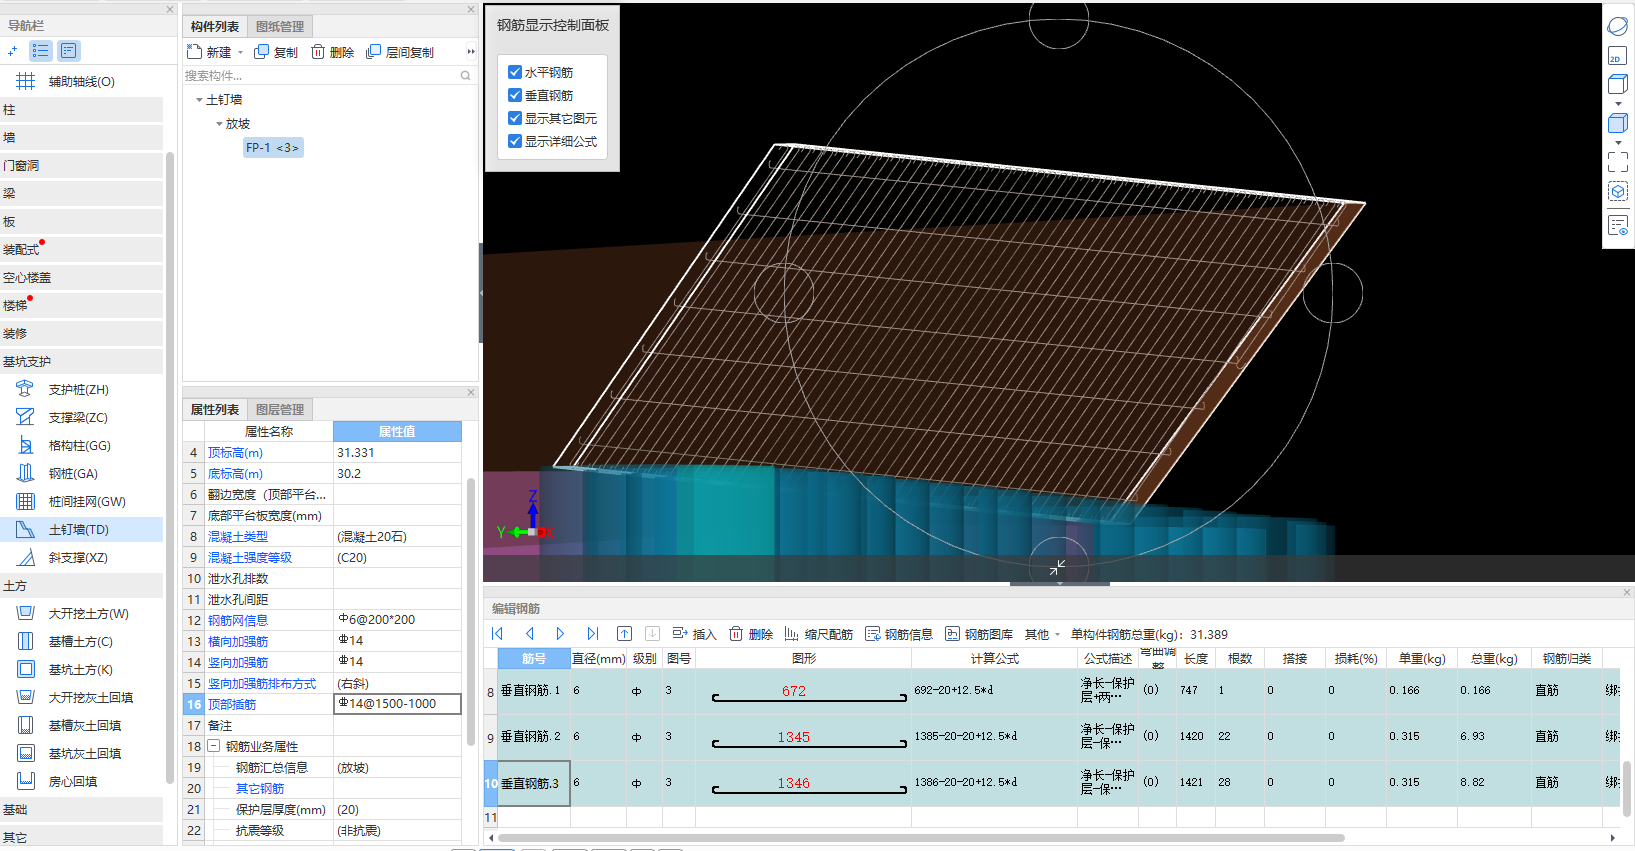Go to previous rebar record arrow
The image size is (1635, 851).
click(x=530, y=634)
